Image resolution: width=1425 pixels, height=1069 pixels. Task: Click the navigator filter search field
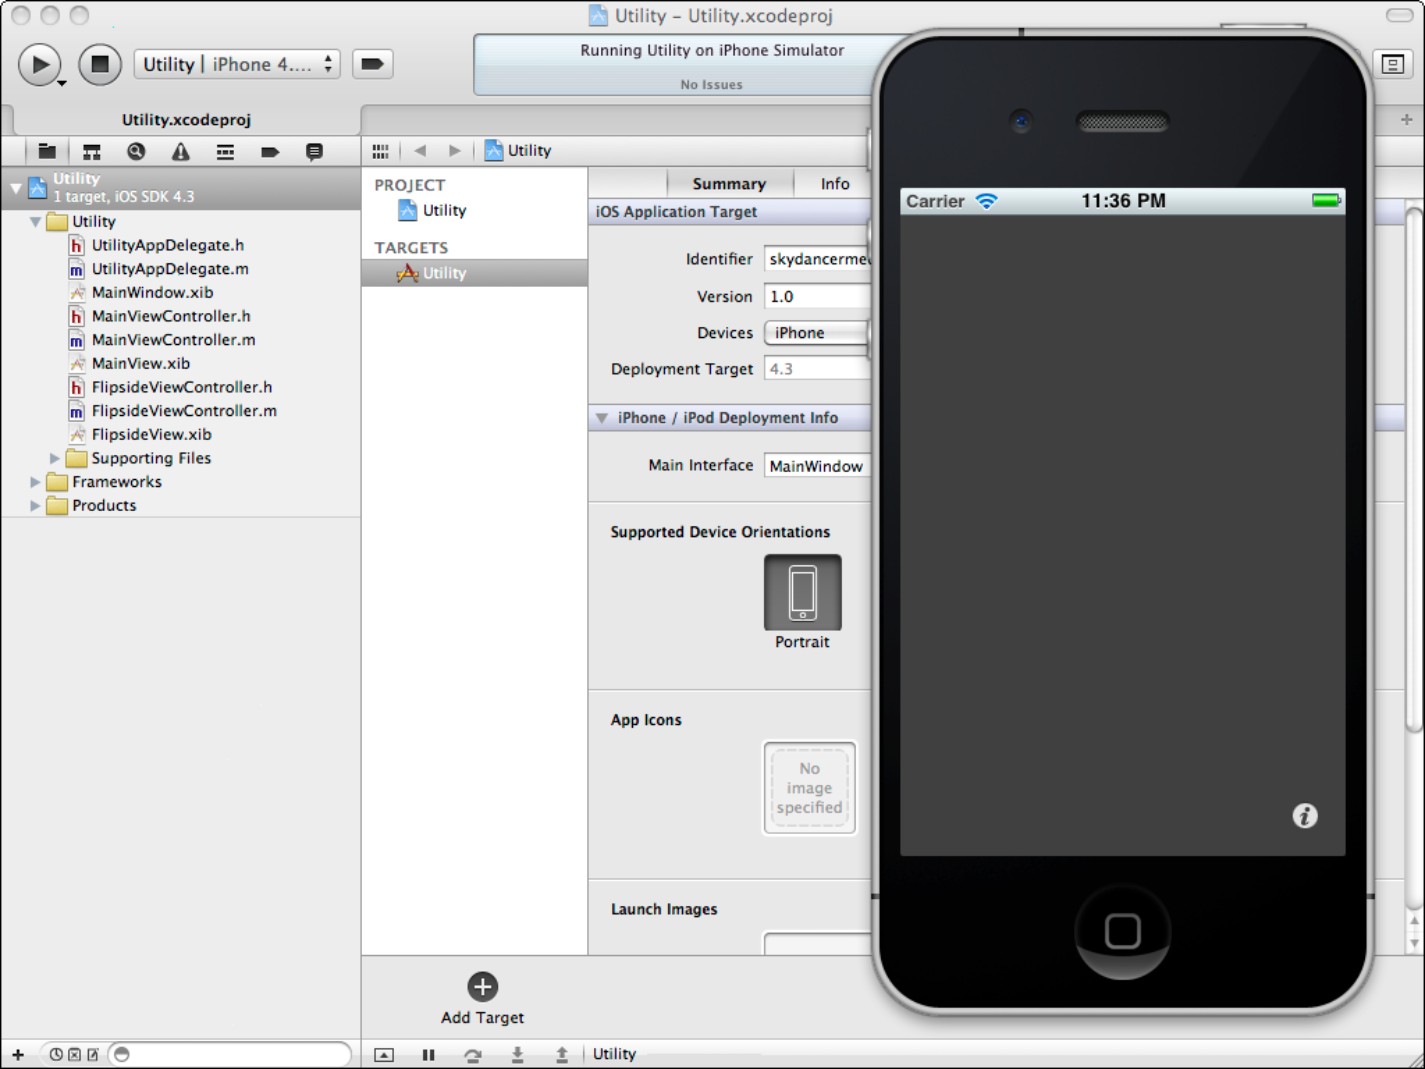tap(230, 1054)
